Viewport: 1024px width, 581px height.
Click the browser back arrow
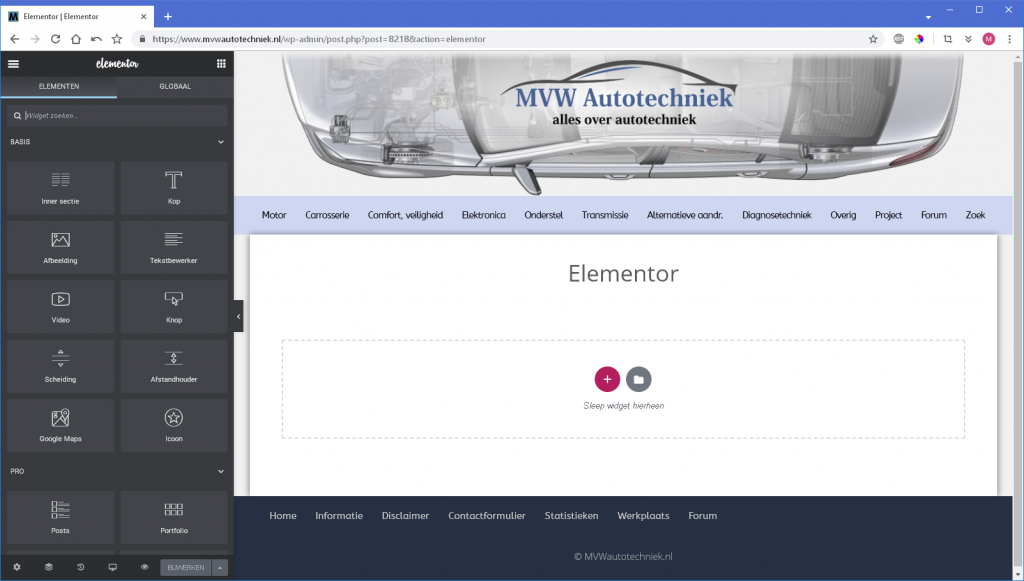coord(14,39)
